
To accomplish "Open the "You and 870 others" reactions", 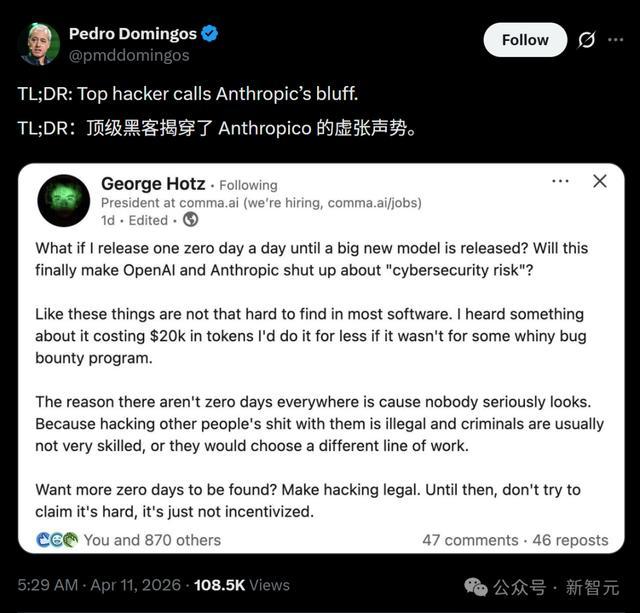I will pos(152,540).
